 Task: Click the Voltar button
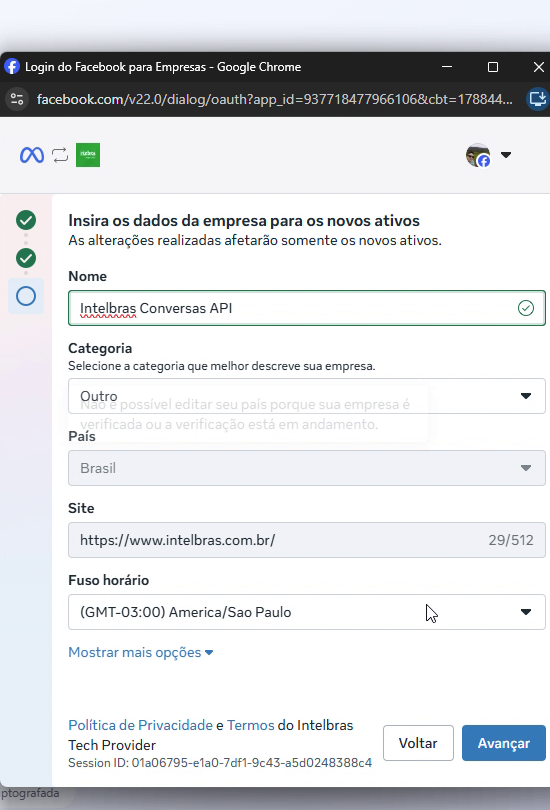pos(418,743)
